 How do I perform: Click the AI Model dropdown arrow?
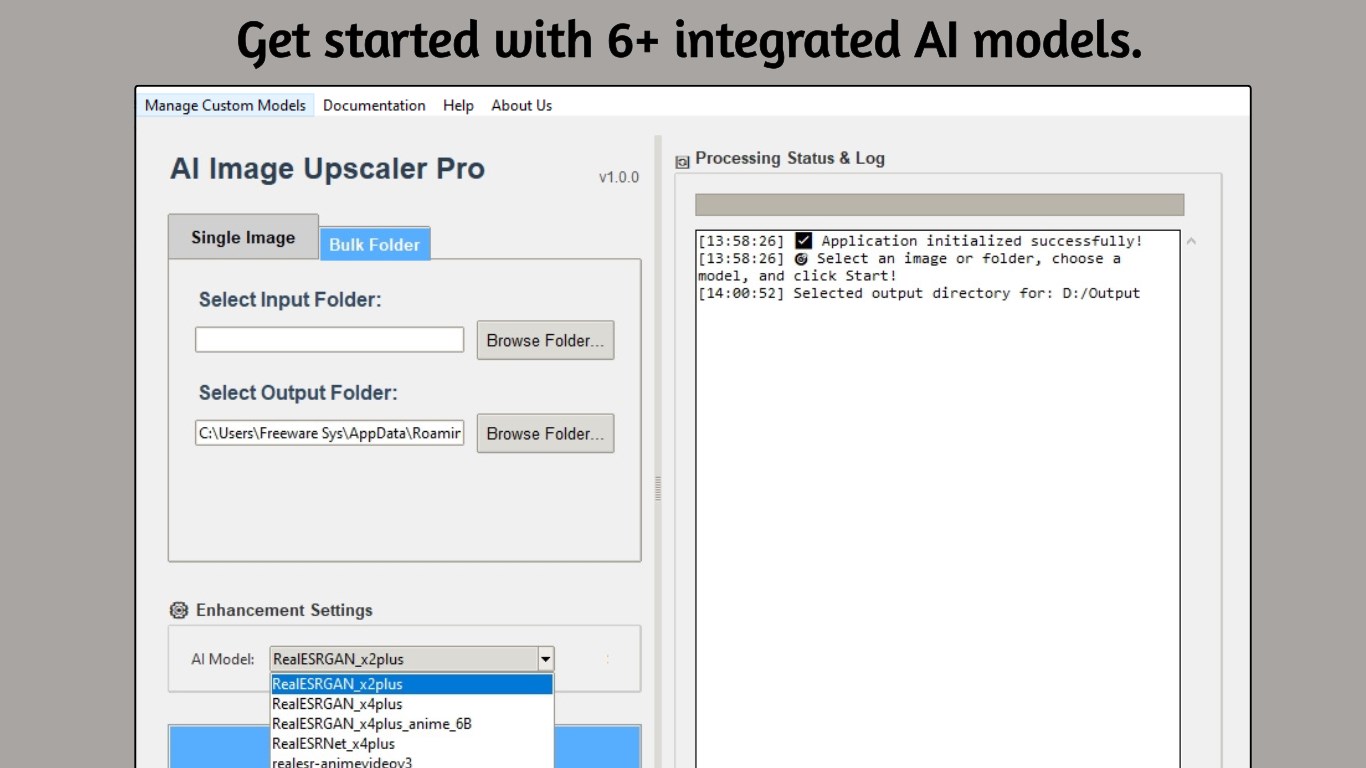pos(546,658)
